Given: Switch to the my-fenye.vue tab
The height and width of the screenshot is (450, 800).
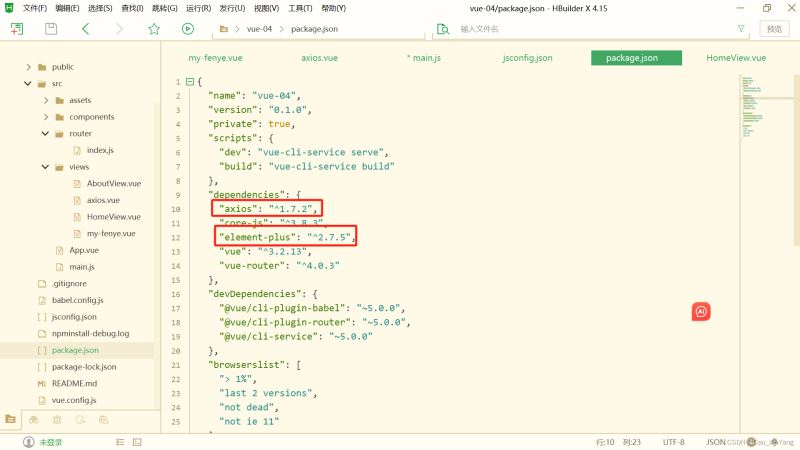Looking at the screenshot, I should [x=215, y=58].
